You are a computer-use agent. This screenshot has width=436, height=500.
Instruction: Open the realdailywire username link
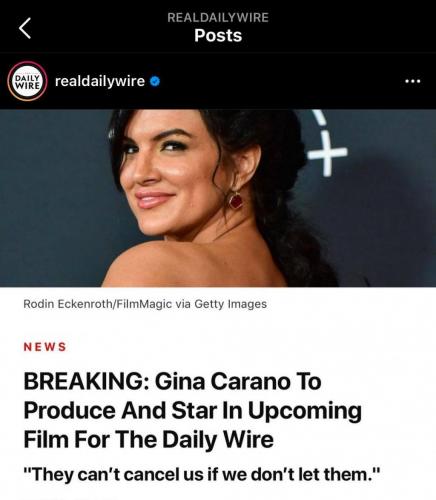(x=100, y=81)
